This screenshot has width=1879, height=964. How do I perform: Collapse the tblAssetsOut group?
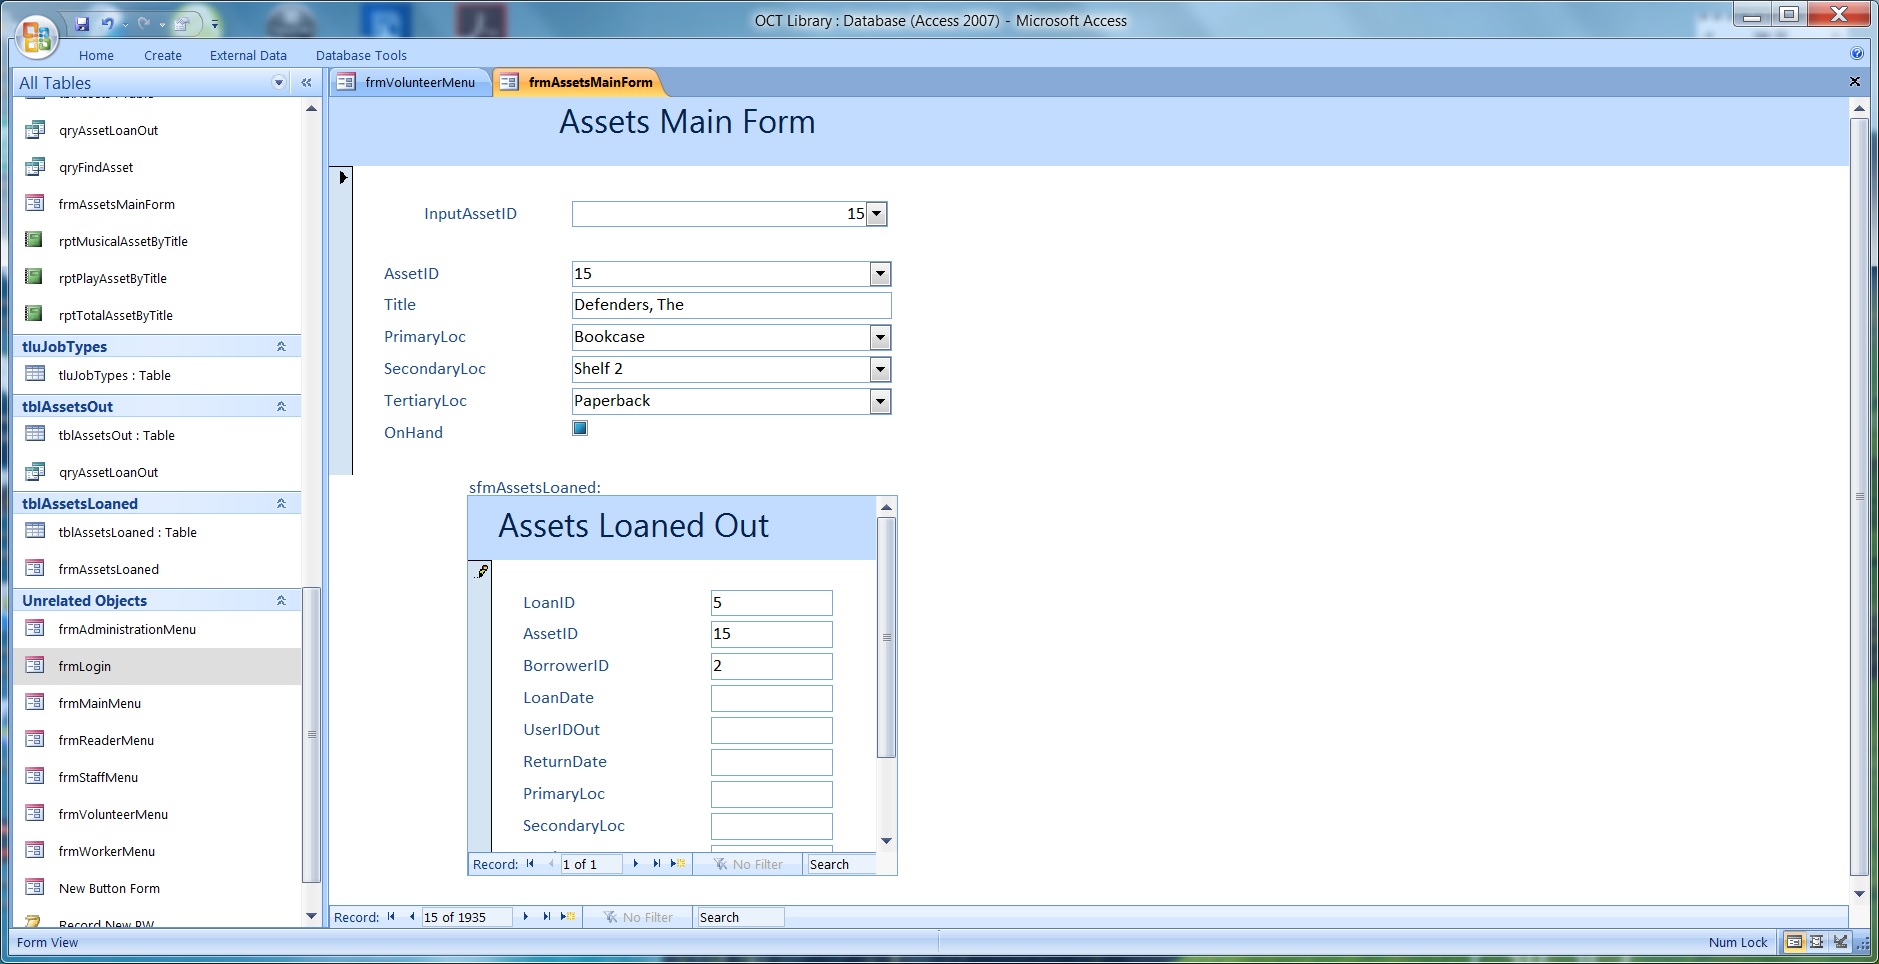coord(281,406)
